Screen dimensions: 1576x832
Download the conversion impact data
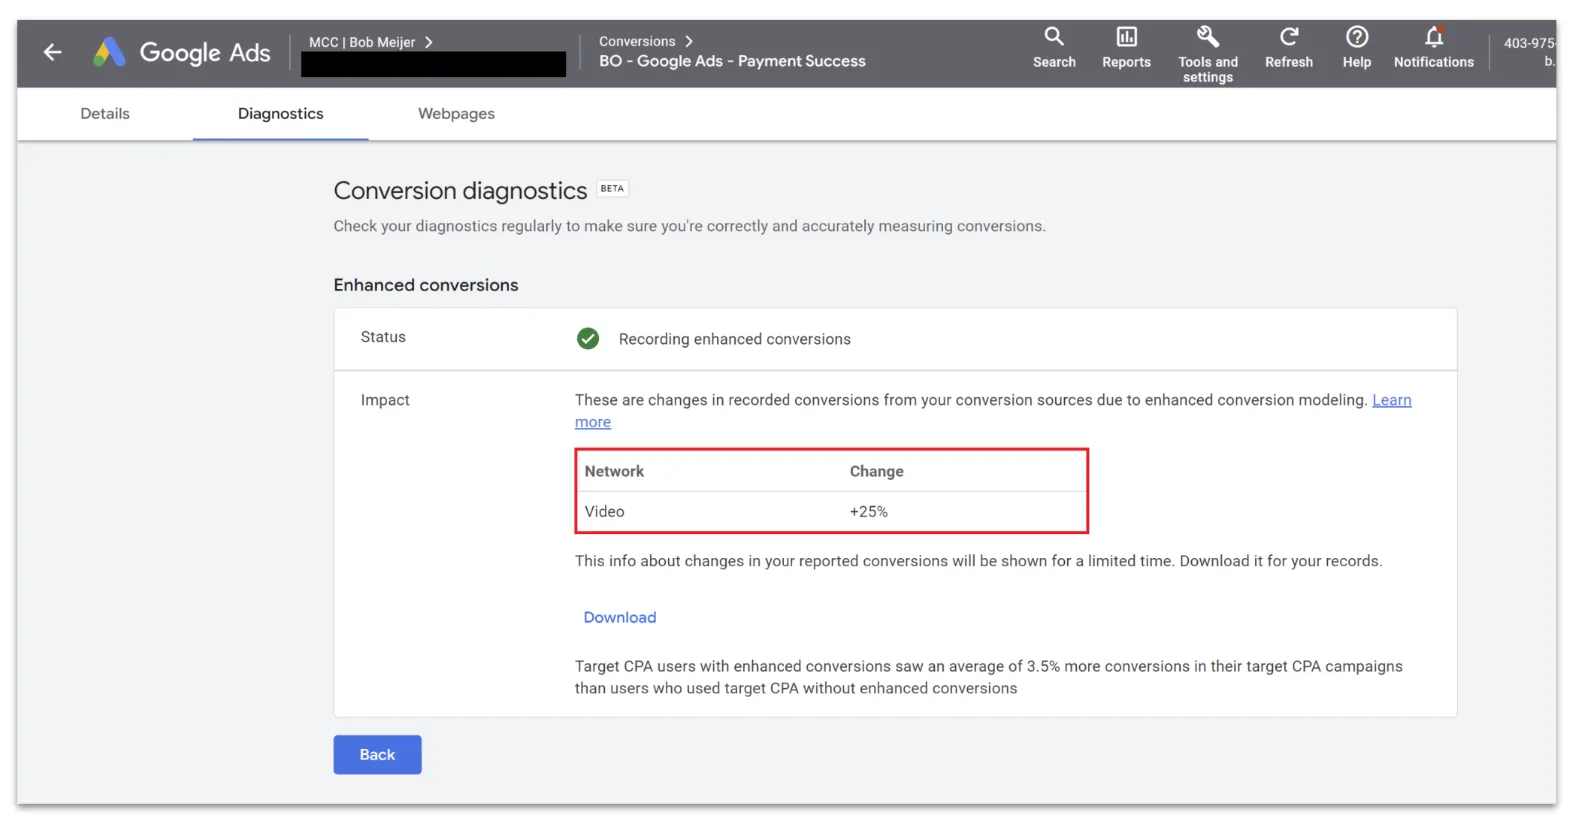tap(620, 618)
